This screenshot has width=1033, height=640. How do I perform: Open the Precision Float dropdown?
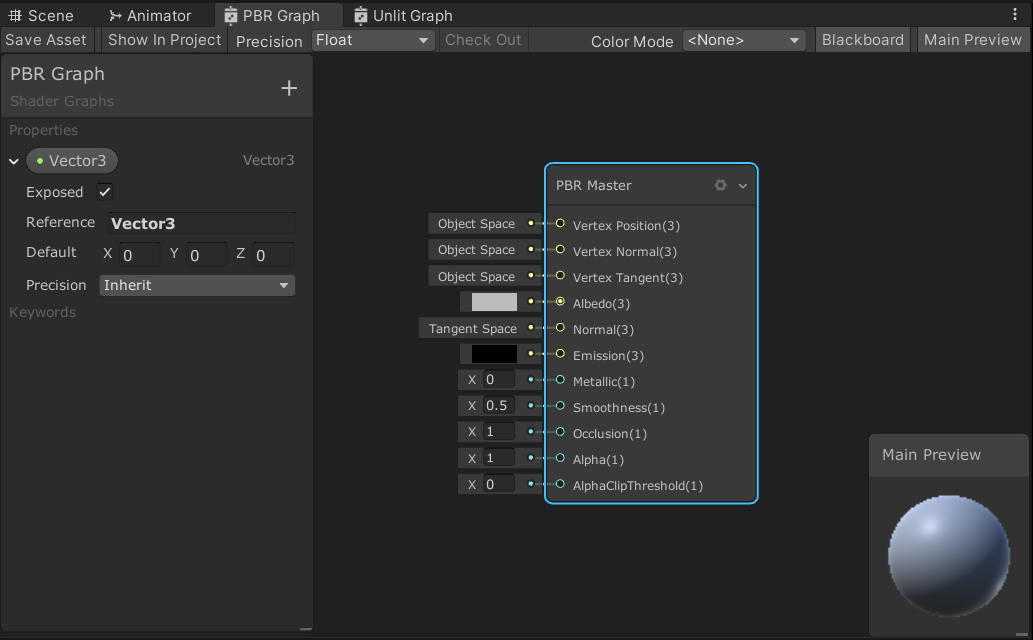click(372, 40)
